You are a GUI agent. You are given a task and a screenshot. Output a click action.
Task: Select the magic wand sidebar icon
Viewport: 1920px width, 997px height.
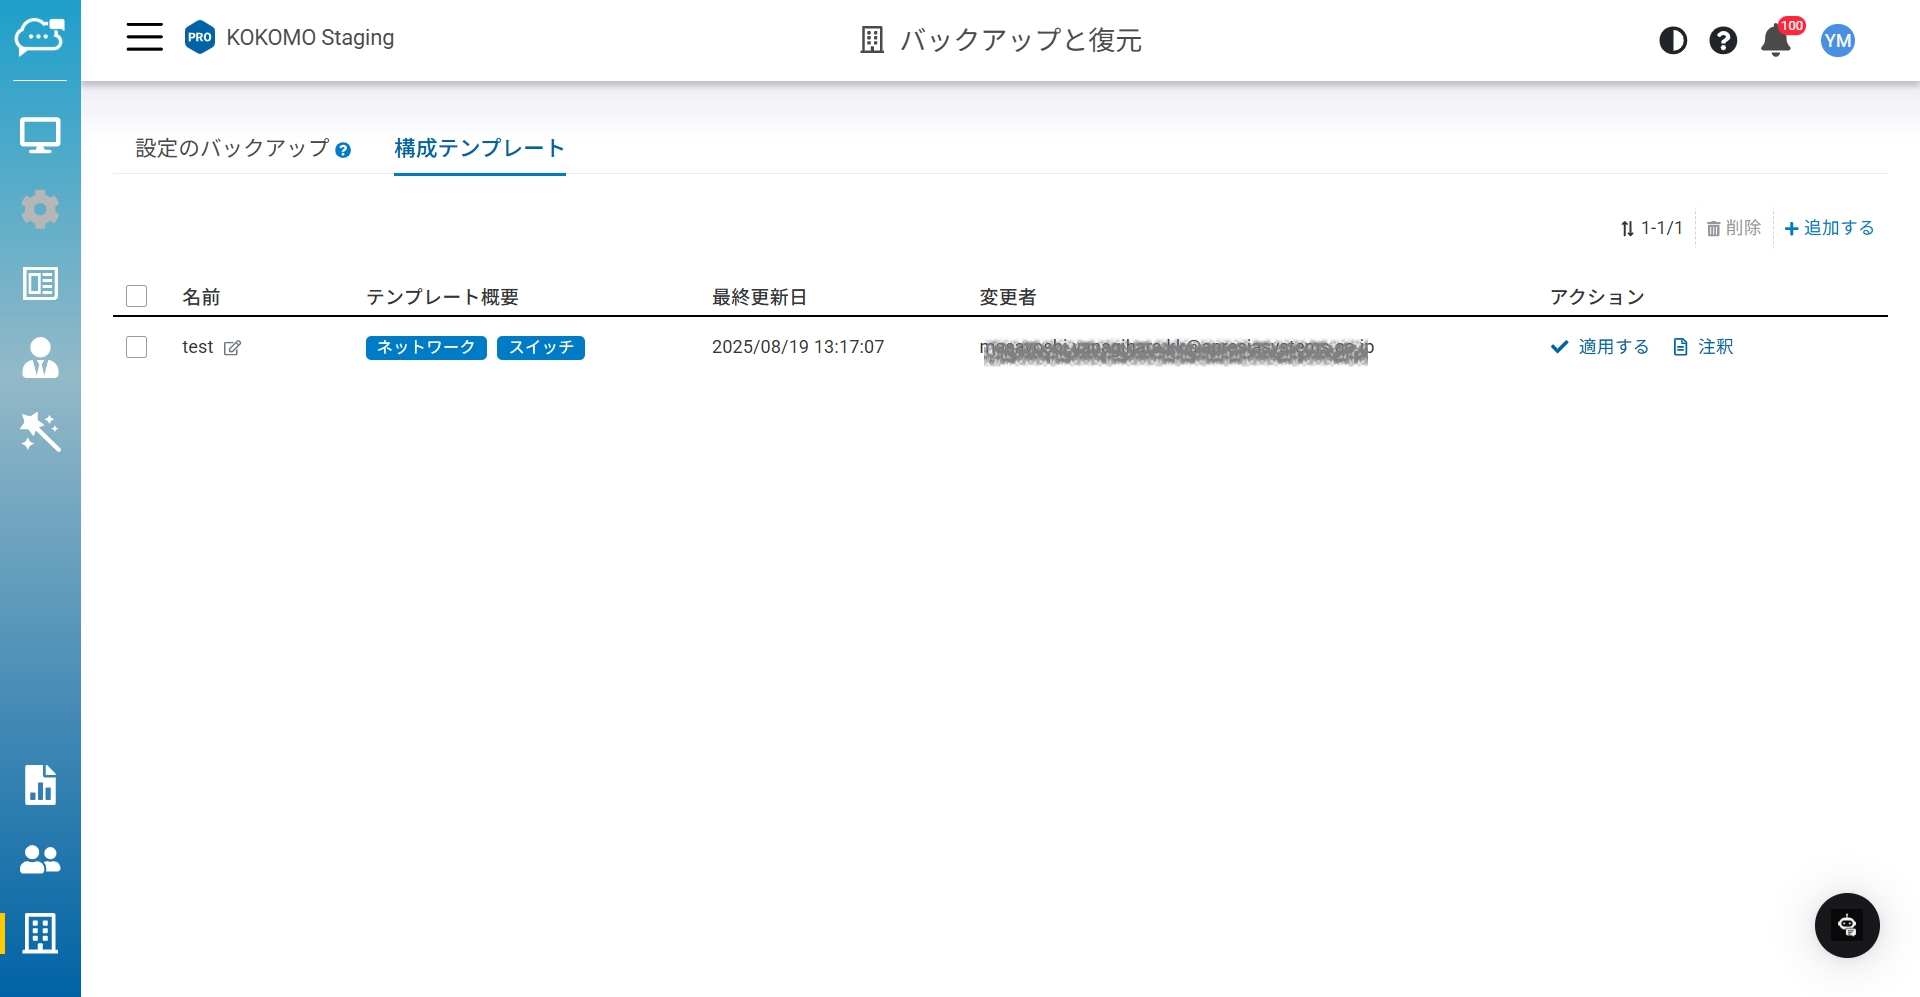[40, 432]
